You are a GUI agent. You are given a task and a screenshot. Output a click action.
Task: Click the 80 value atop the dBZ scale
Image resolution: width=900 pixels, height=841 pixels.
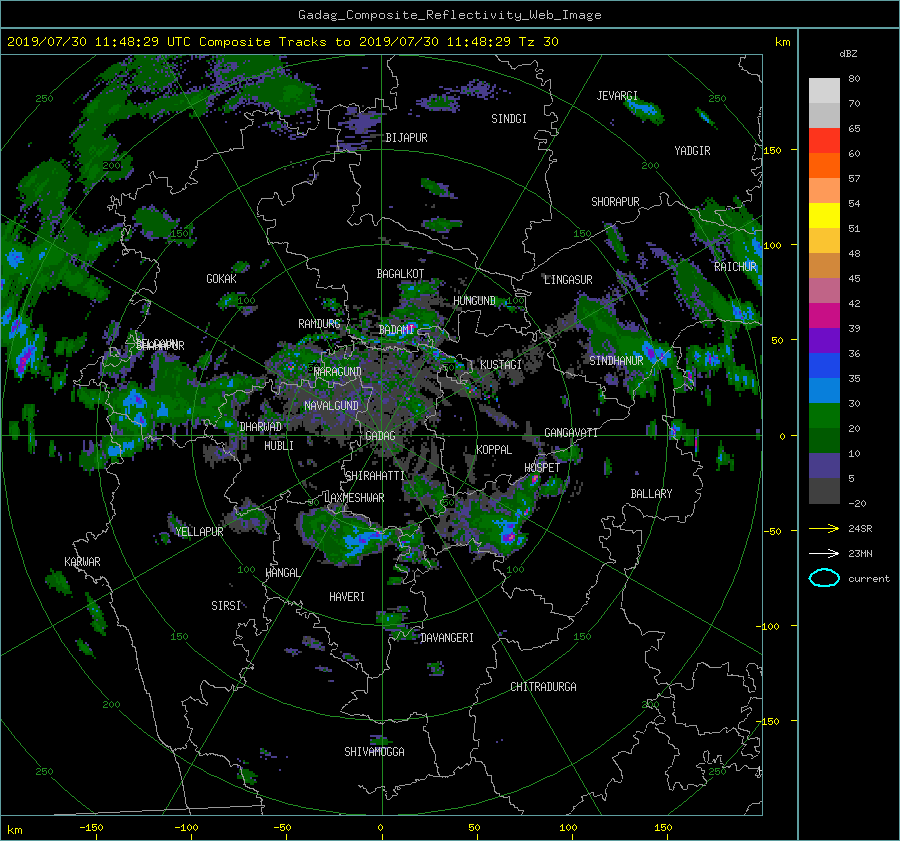(x=854, y=79)
